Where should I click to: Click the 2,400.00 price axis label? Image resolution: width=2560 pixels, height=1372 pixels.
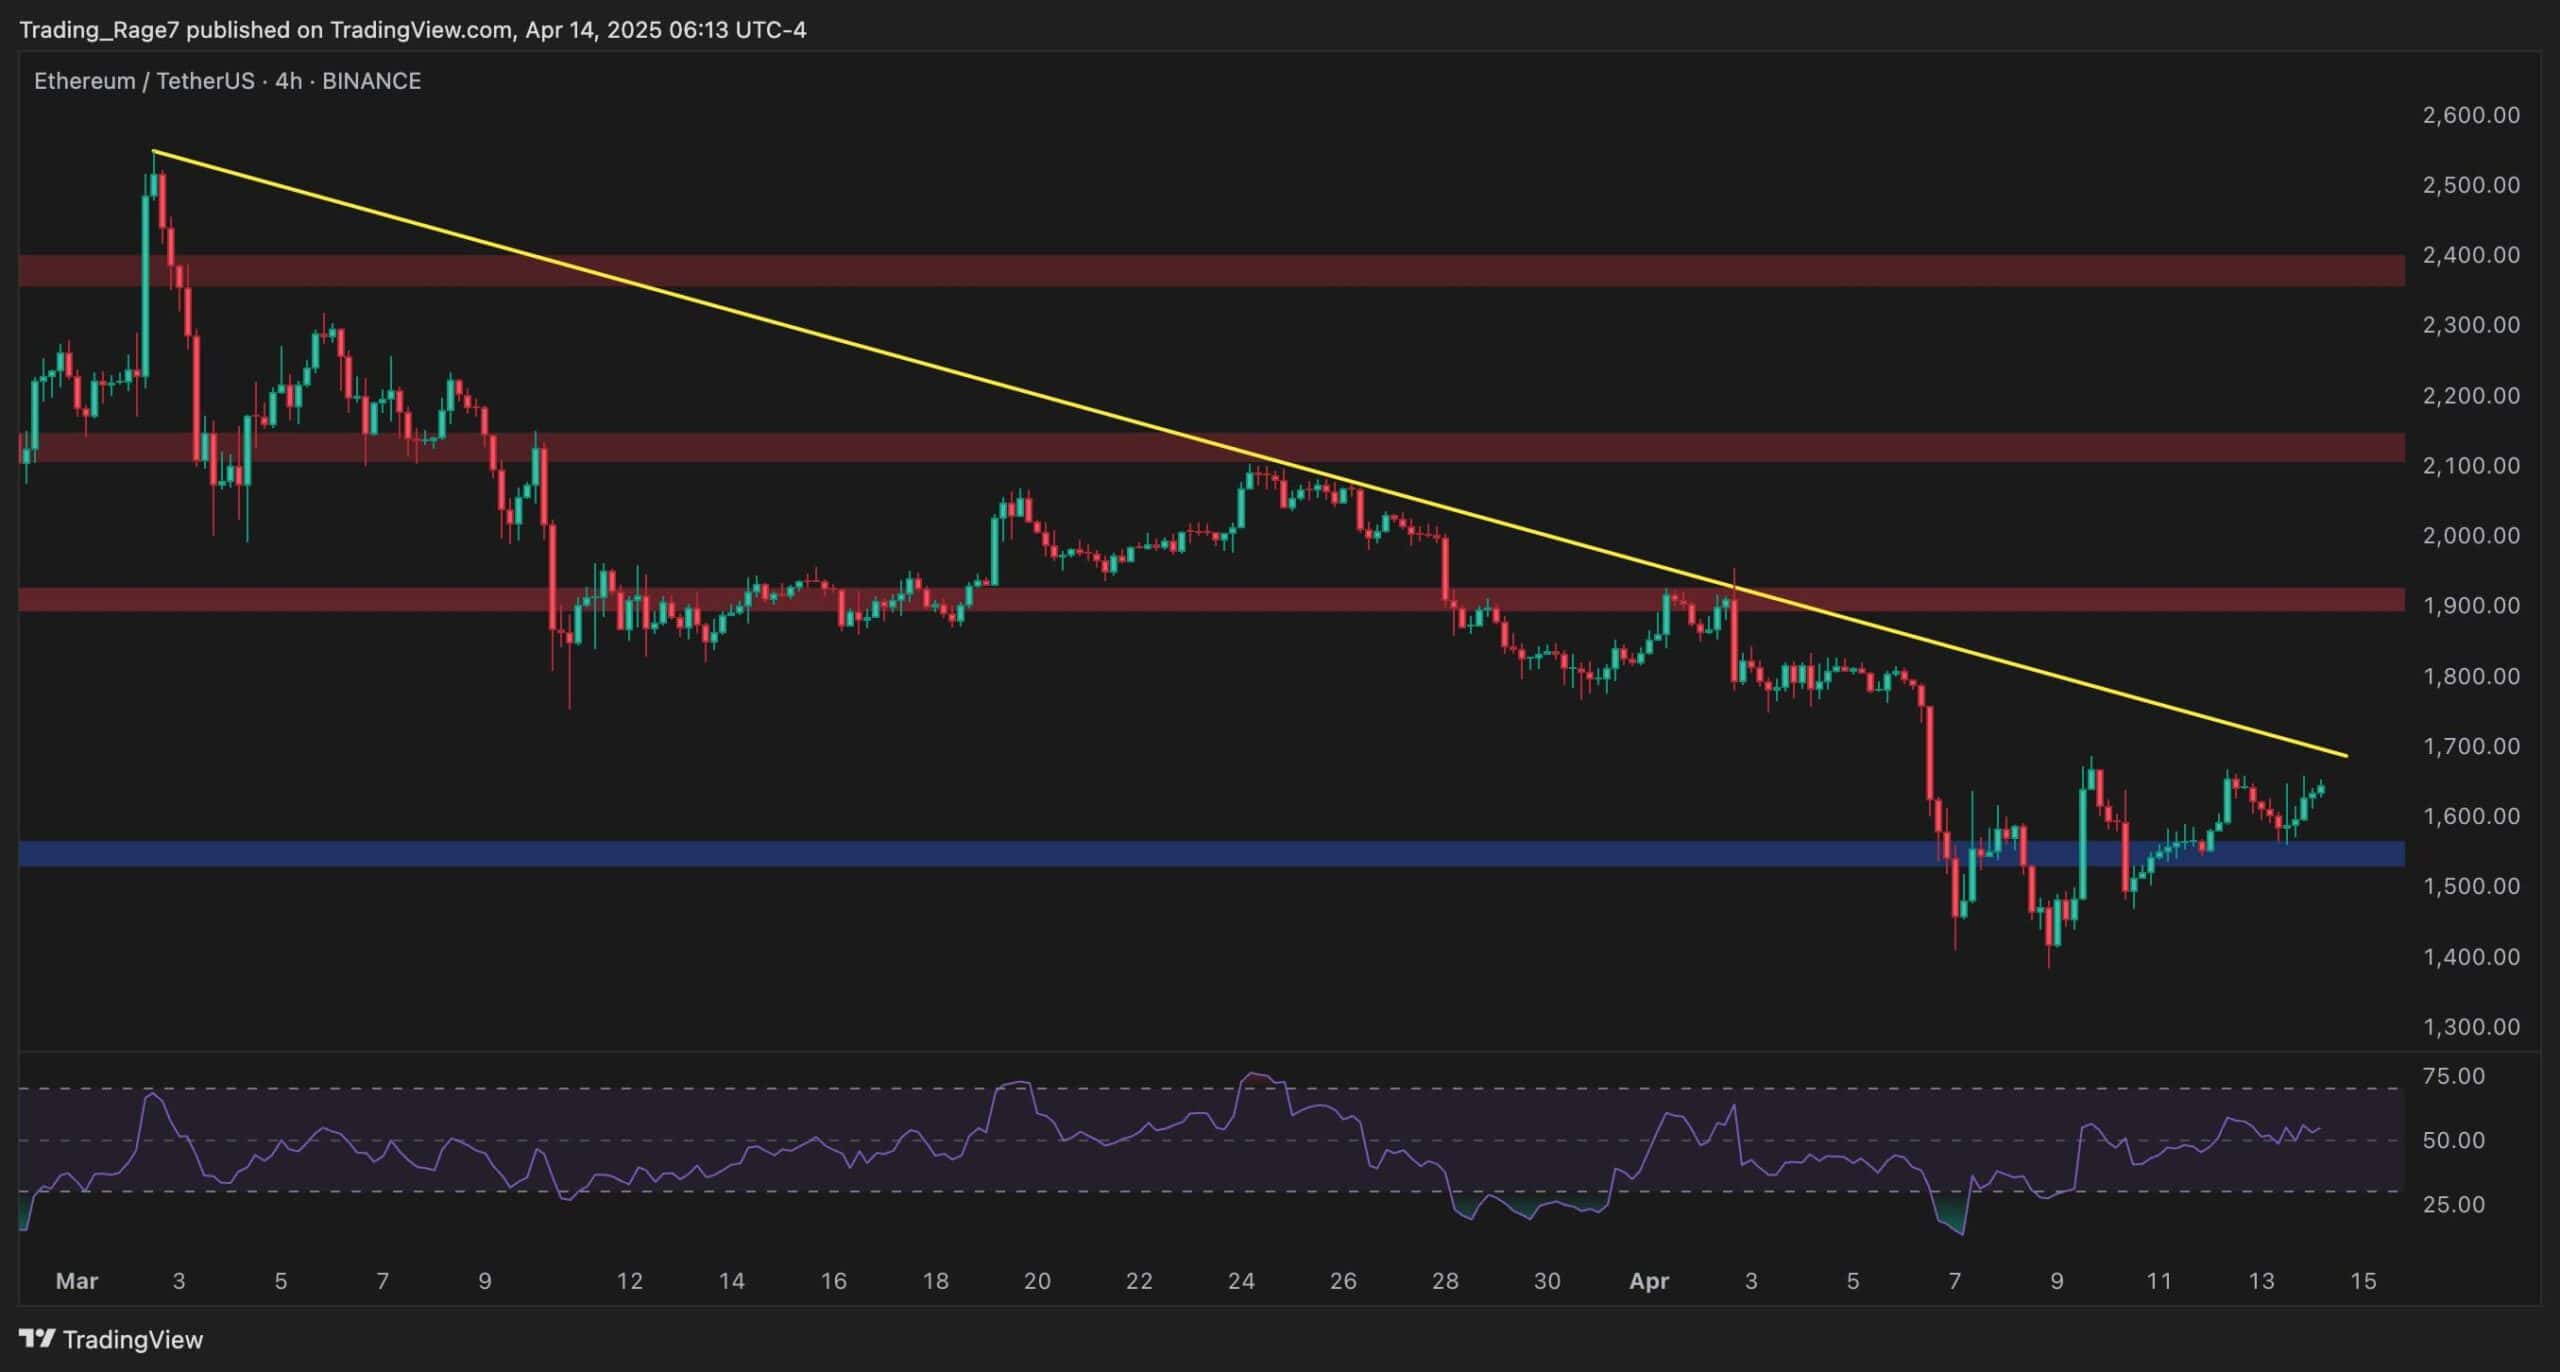[2470, 255]
